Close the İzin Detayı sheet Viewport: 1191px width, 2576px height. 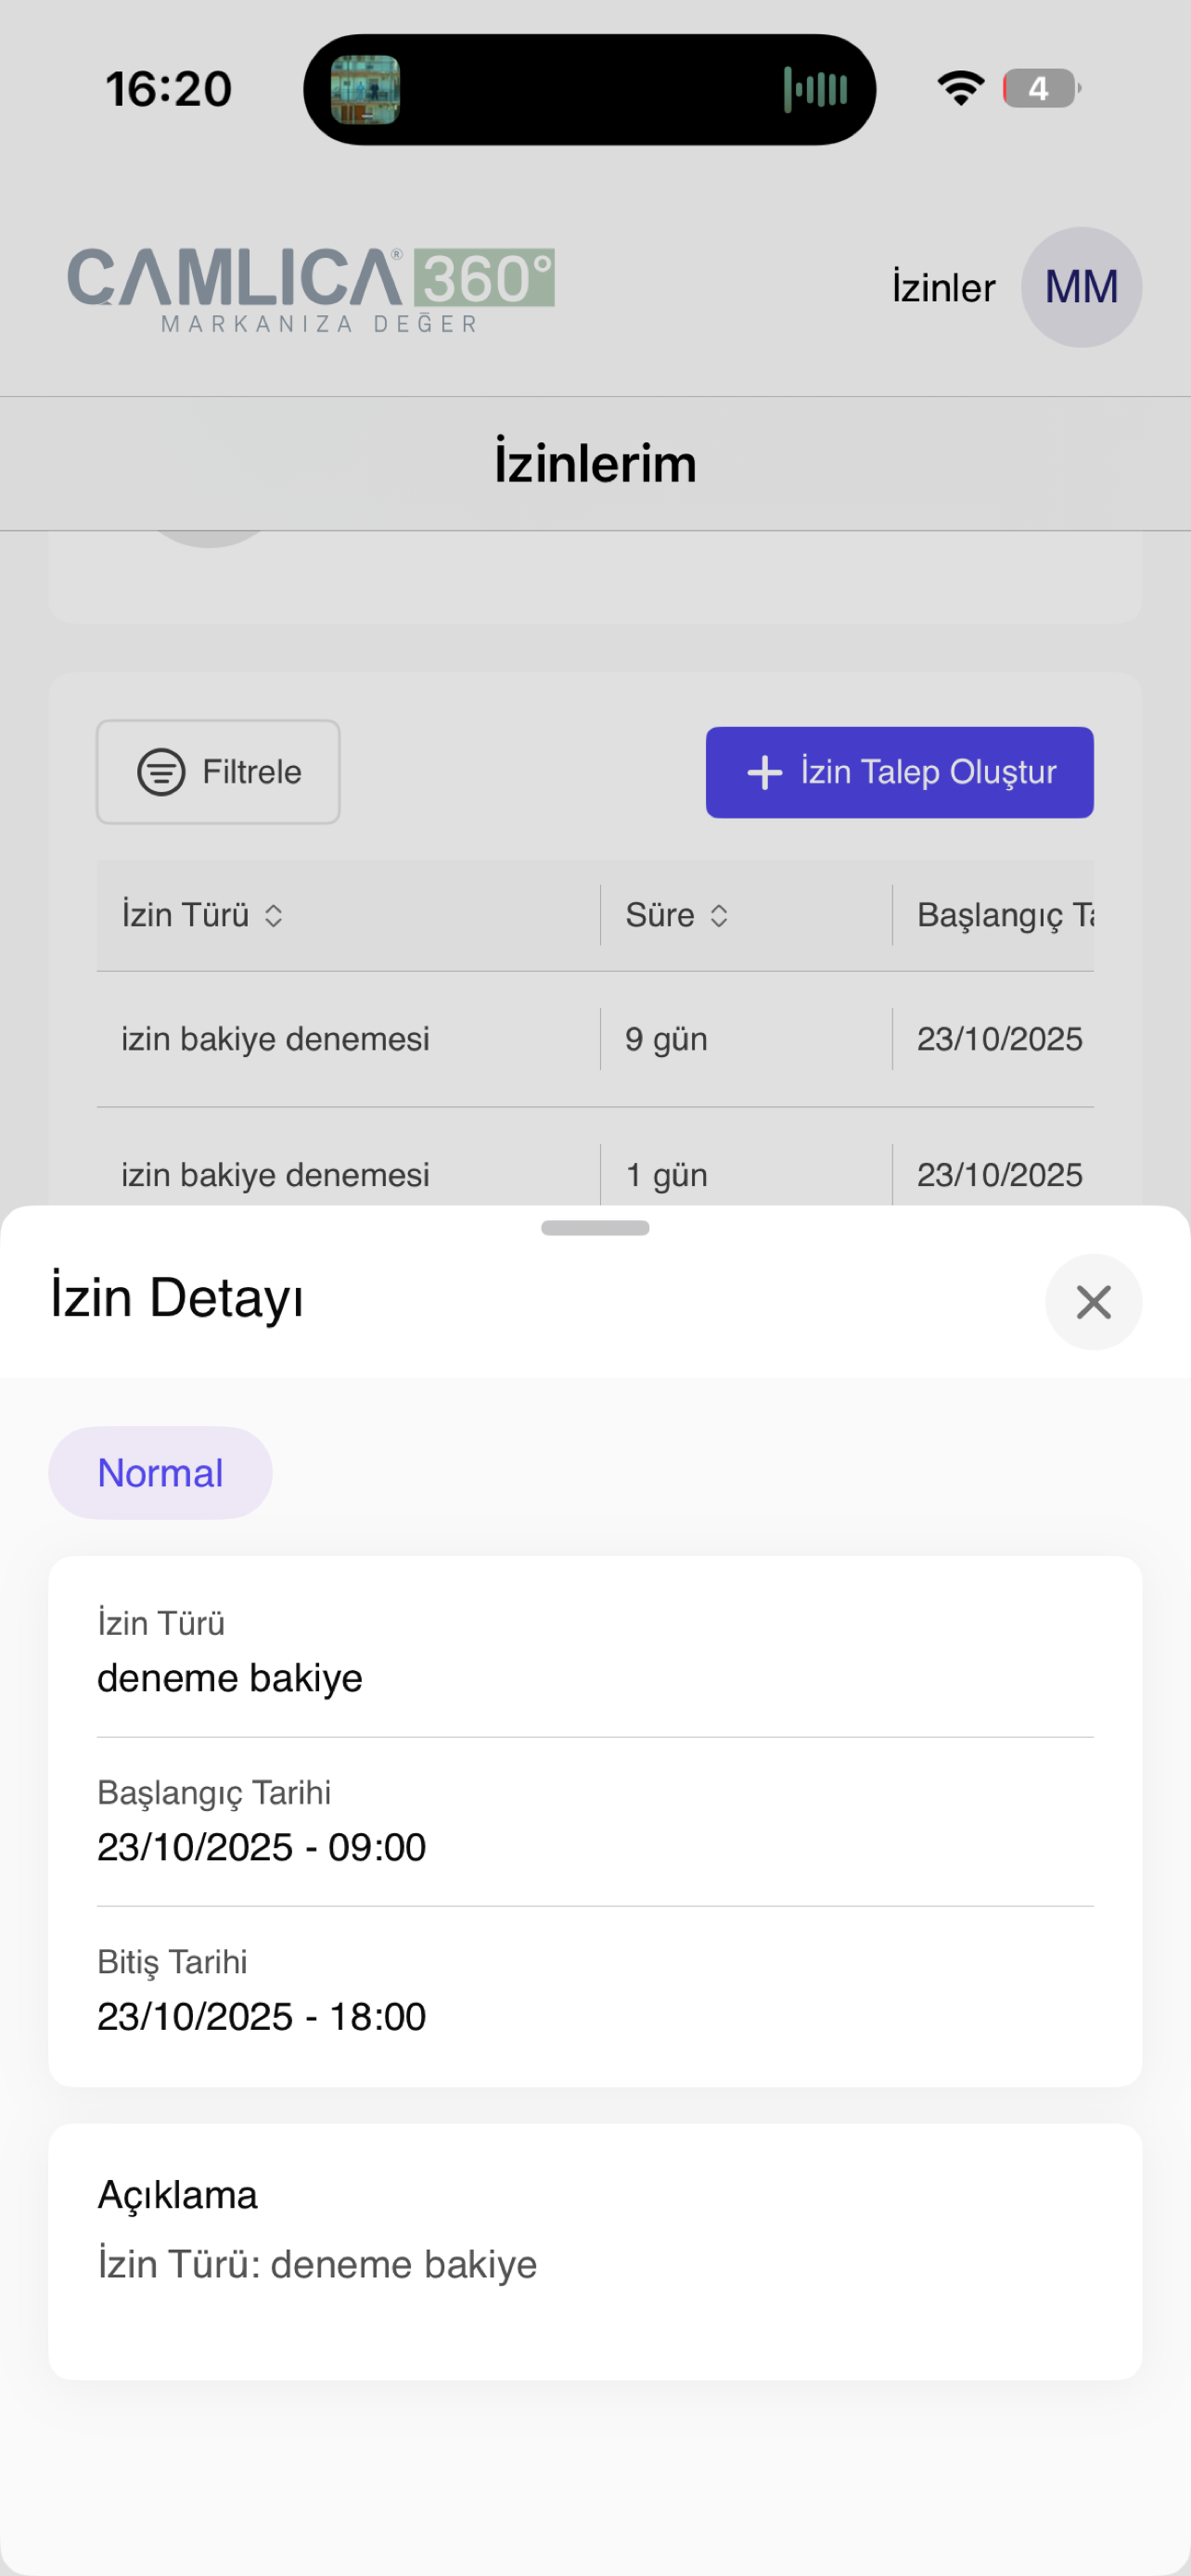point(1093,1302)
